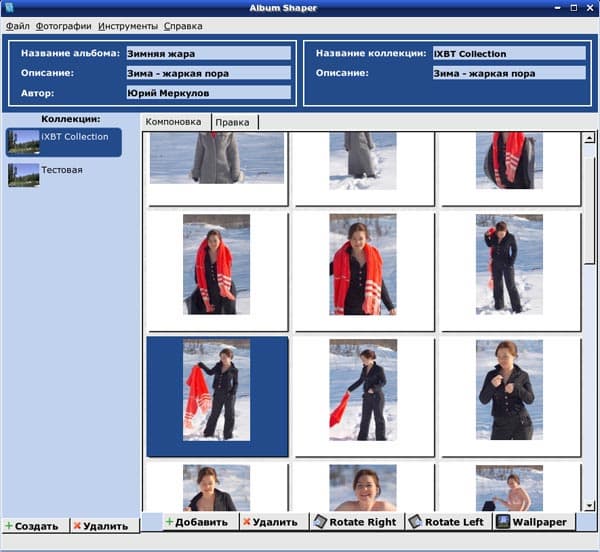Click the Wallpaper monitor icon
The width and height of the screenshot is (600, 552).
[502, 521]
